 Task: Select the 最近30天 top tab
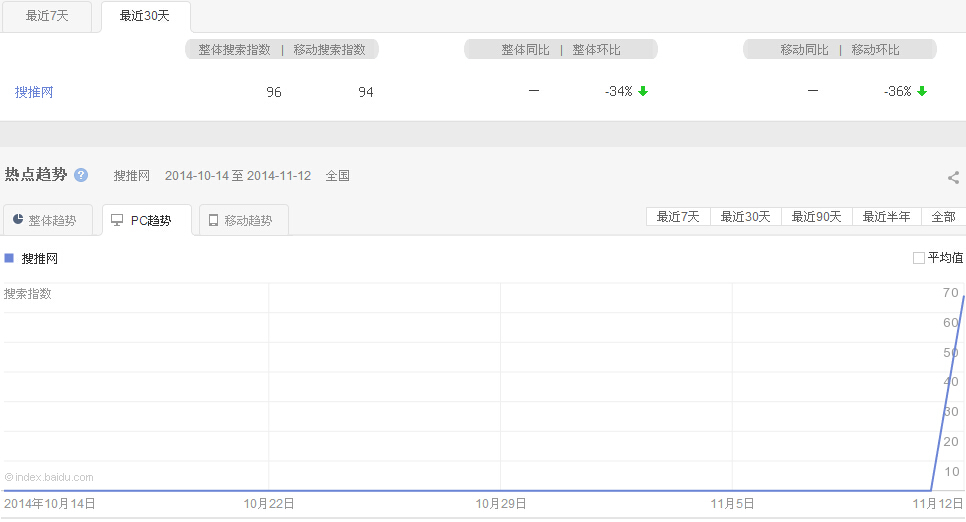pyautogui.click(x=145, y=16)
